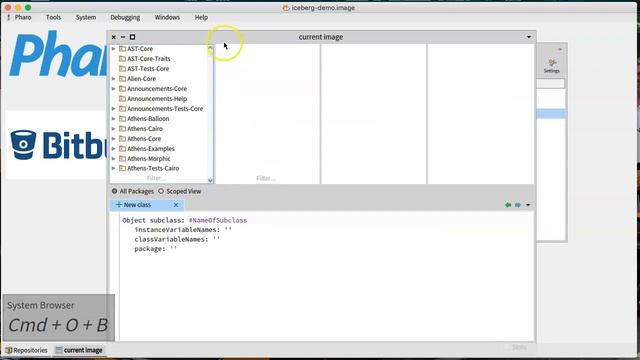Image resolution: width=640 pixels, height=360 pixels.
Task: Open the Tools menu
Action: [53, 17]
